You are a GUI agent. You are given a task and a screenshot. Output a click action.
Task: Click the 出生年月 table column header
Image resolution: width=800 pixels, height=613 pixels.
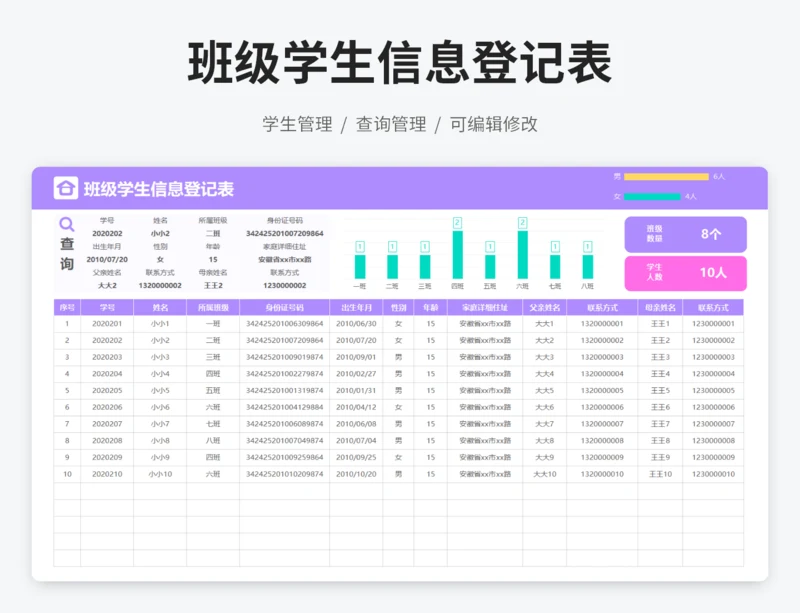(356, 308)
